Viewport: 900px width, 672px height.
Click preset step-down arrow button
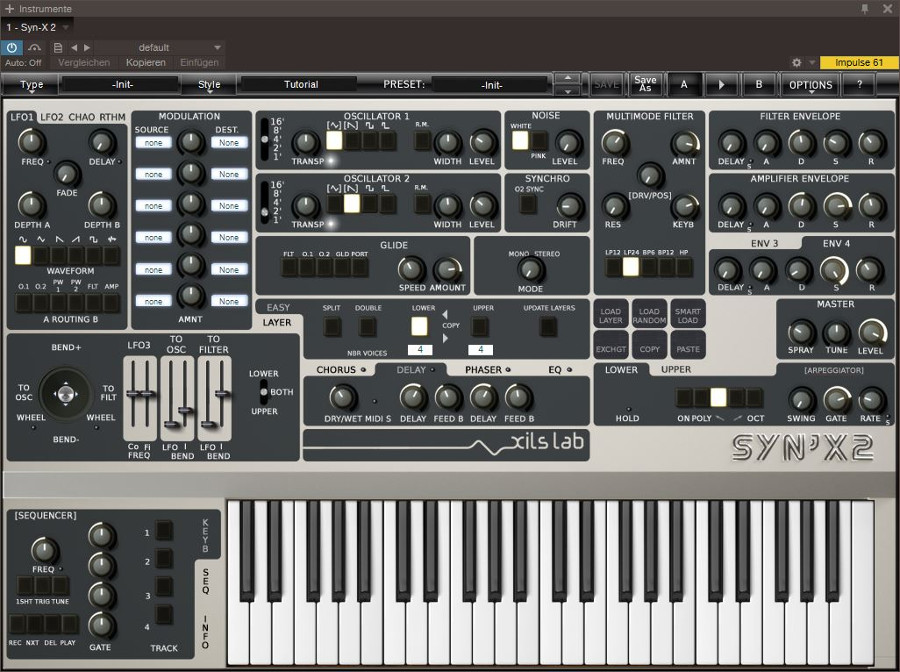click(568, 91)
